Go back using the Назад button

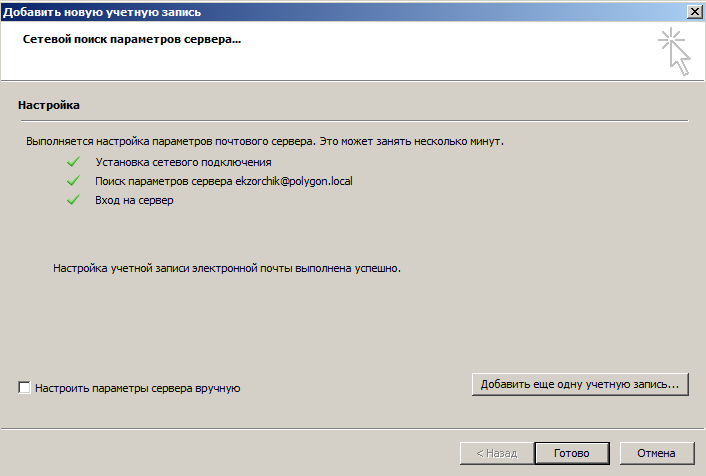[x=497, y=453]
